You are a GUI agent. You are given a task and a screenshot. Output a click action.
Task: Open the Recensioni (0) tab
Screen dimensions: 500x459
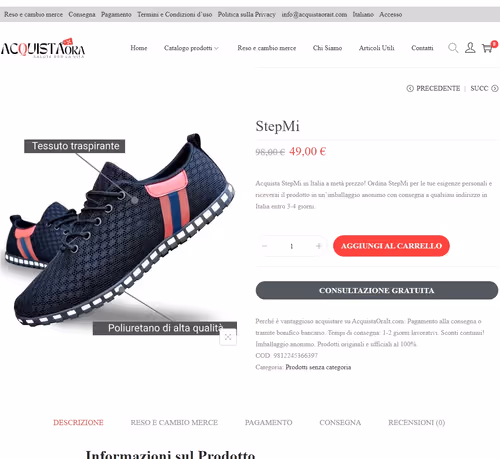[416, 422]
